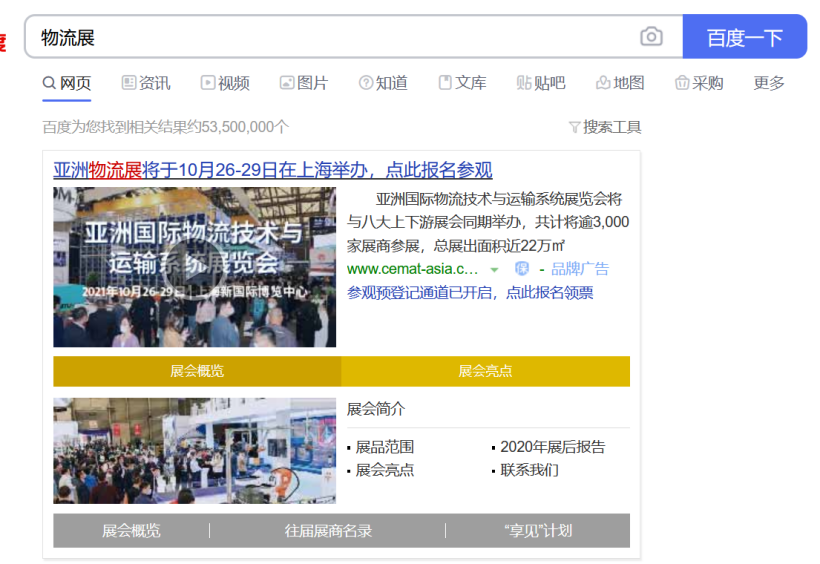Open the 展品范围 link

(384, 447)
